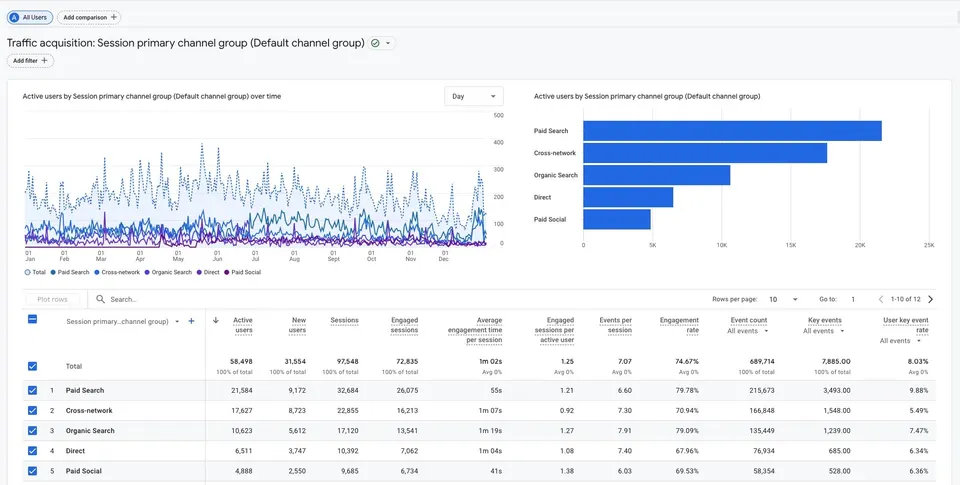Toggle the select-all rows header checkbox

tap(32, 319)
